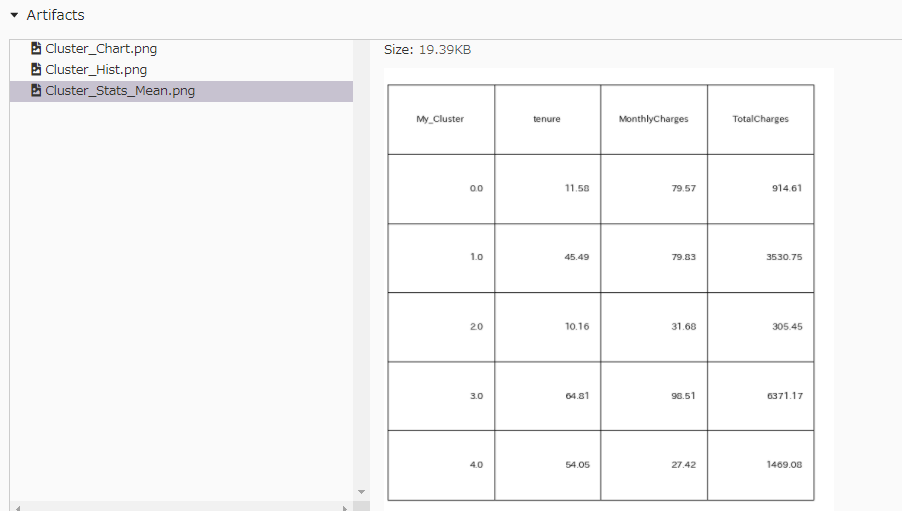Select the Cluster_Stats_Mean.png file
Image resolution: width=902 pixels, height=511 pixels.
(x=181, y=91)
